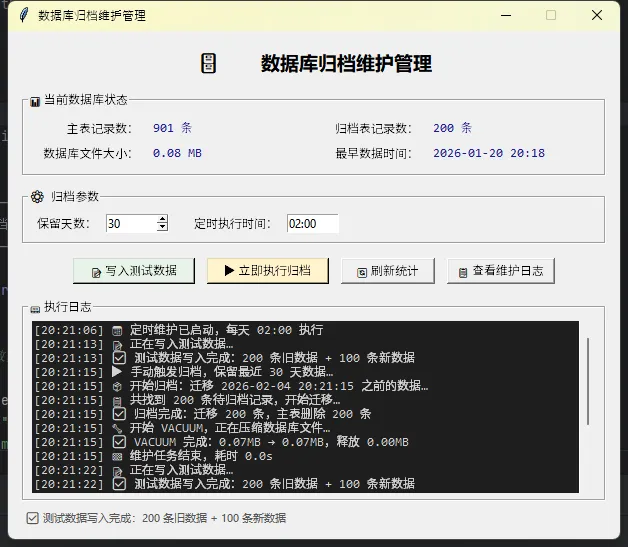Click calendar icon in 定时维护已启动 log line
The image size is (628, 547).
tap(117, 331)
